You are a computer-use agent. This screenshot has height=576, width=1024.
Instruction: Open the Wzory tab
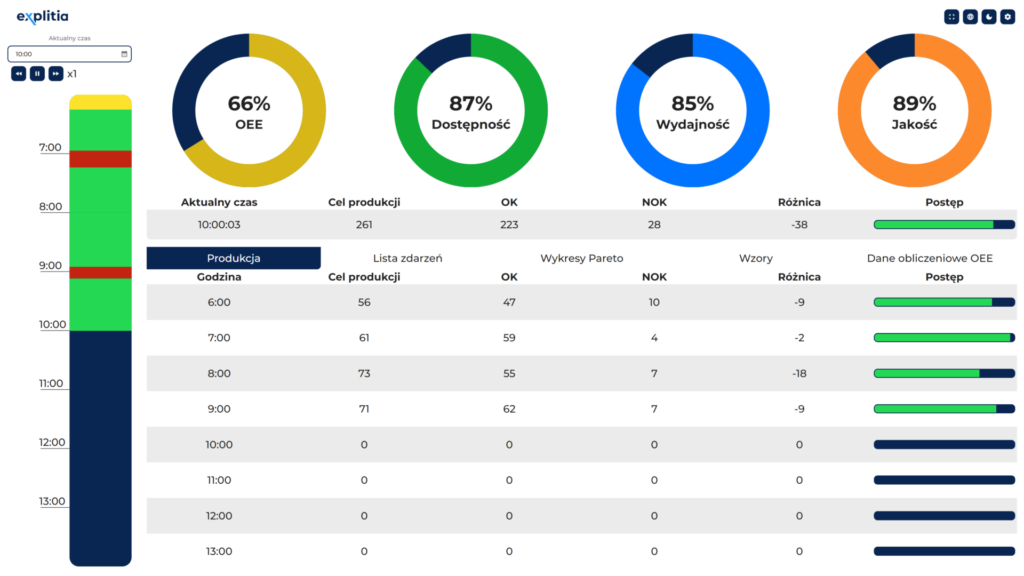(x=755, y=258)
